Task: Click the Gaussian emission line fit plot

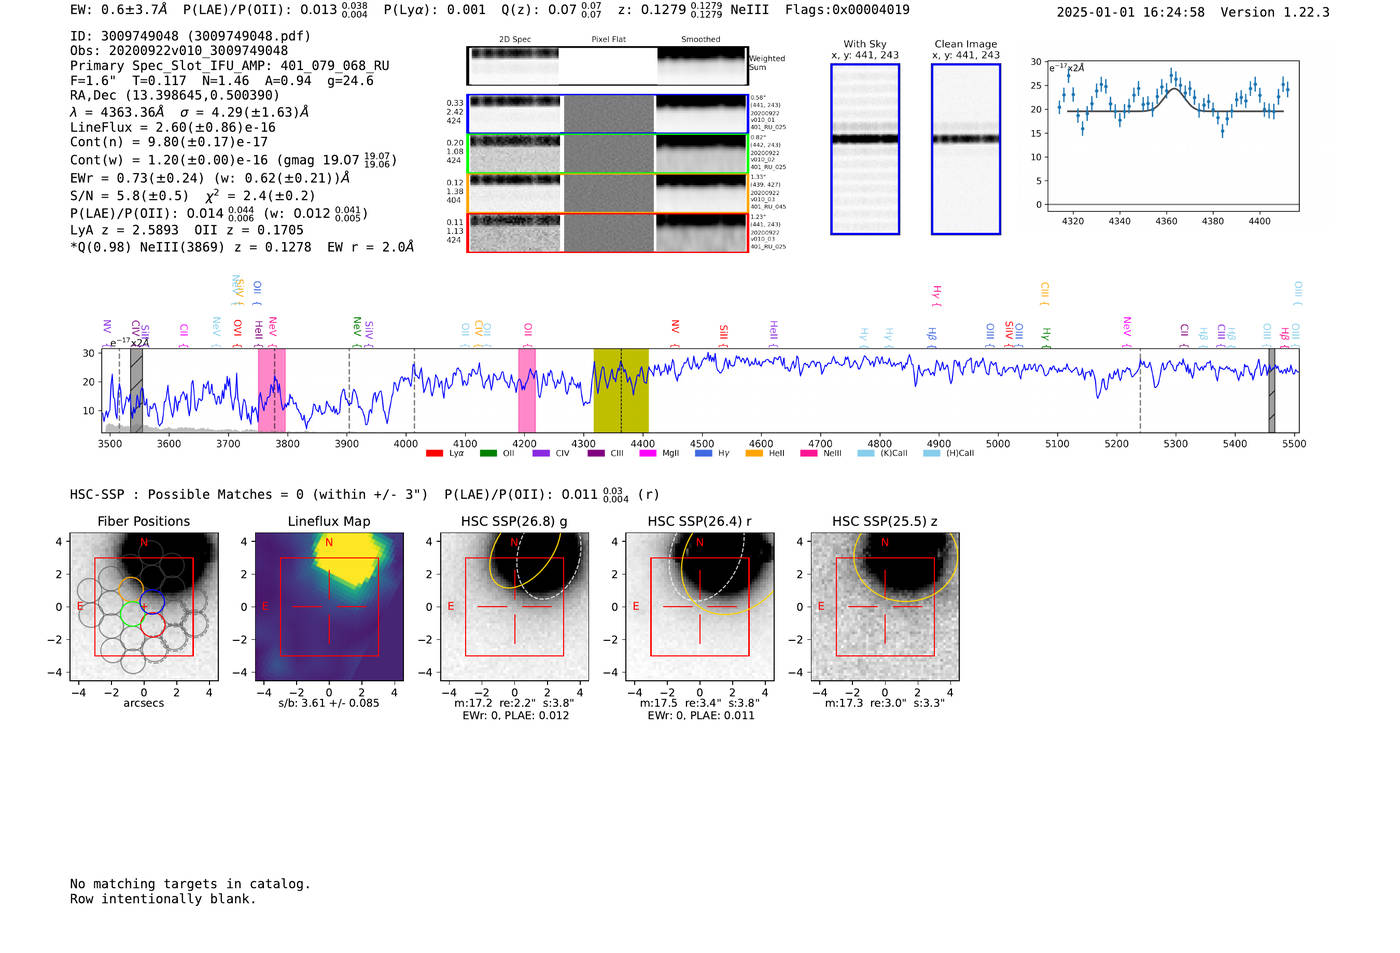Action: pyautogui.click(x=1174, y=136)
